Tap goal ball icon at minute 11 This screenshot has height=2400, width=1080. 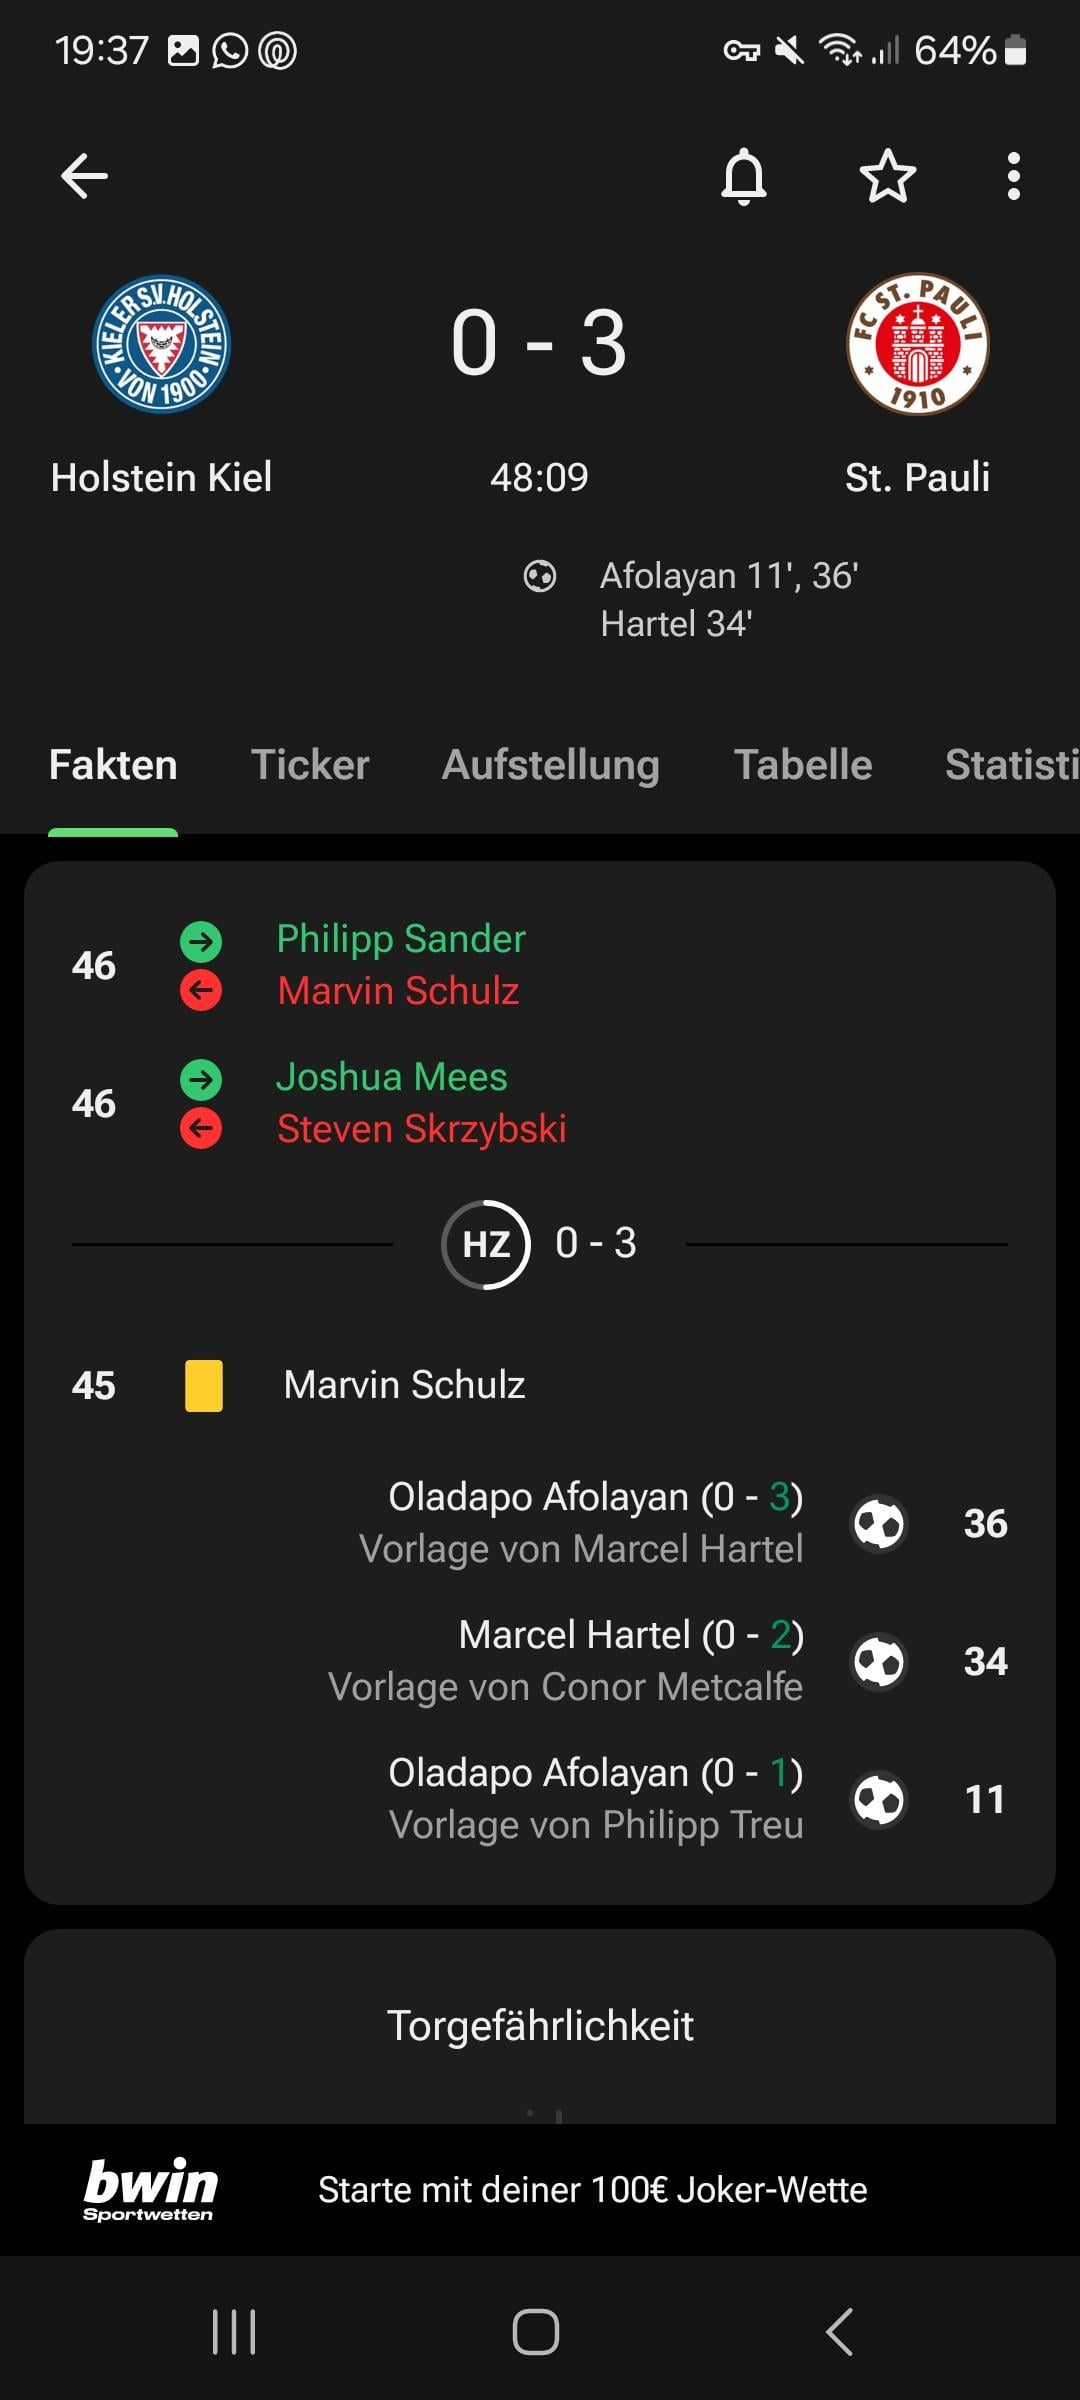point(879,1799)
